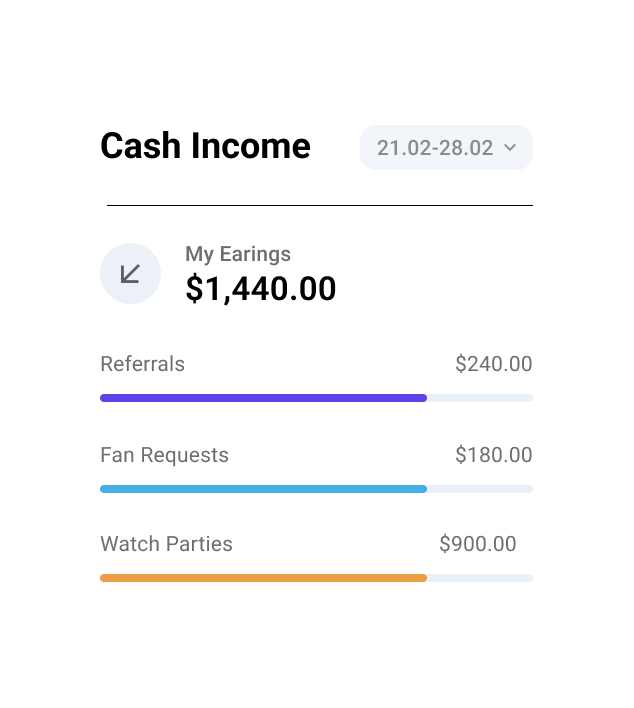The width and height of the screenshot is (634, 708).
Task: Click the divider line under Cash Income
Action: [320, 205]
